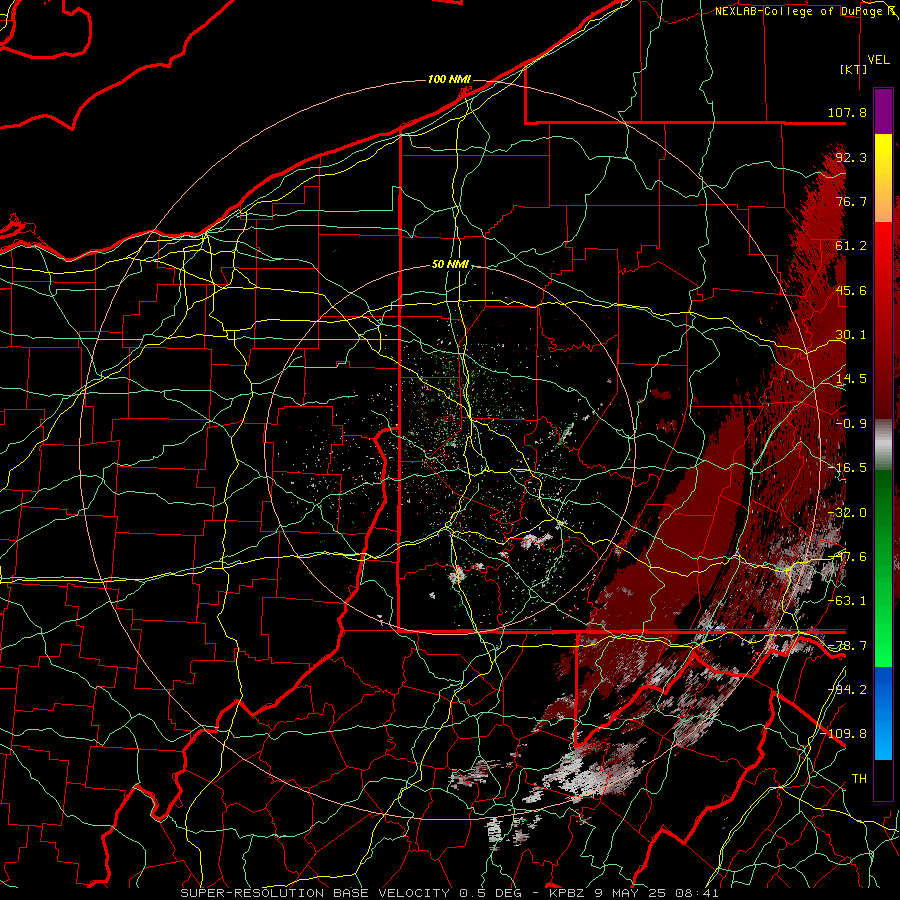Click the "50 NMI" range ring label

coord(450,264)
